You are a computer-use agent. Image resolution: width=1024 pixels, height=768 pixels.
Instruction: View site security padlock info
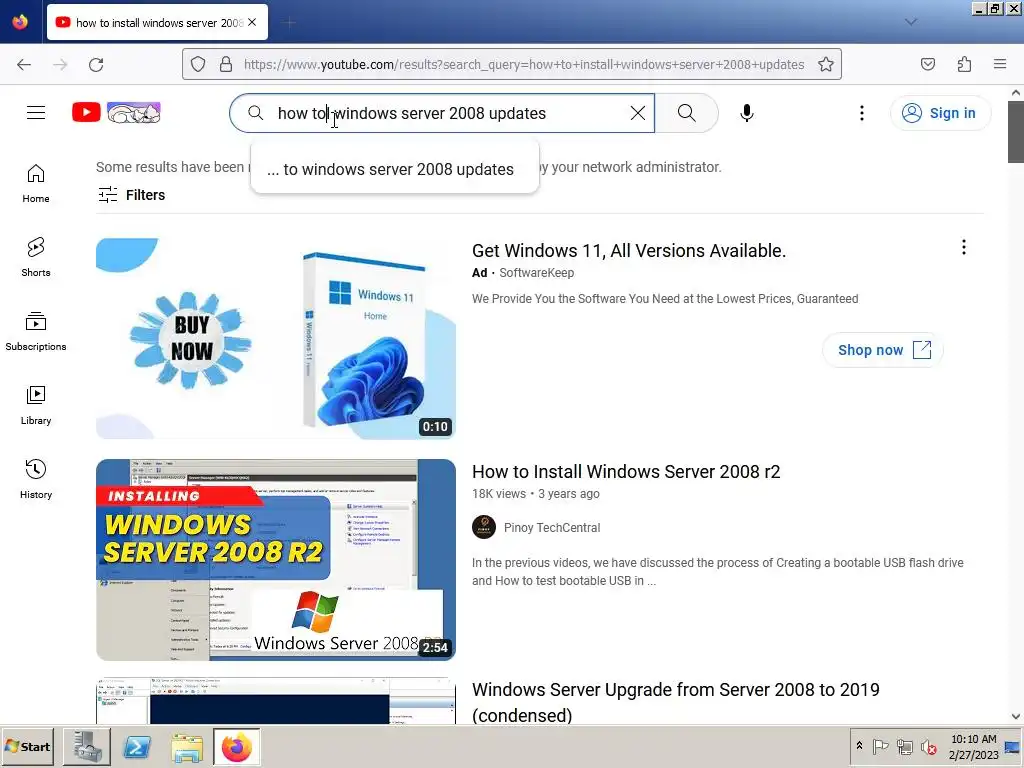point(225,64)
